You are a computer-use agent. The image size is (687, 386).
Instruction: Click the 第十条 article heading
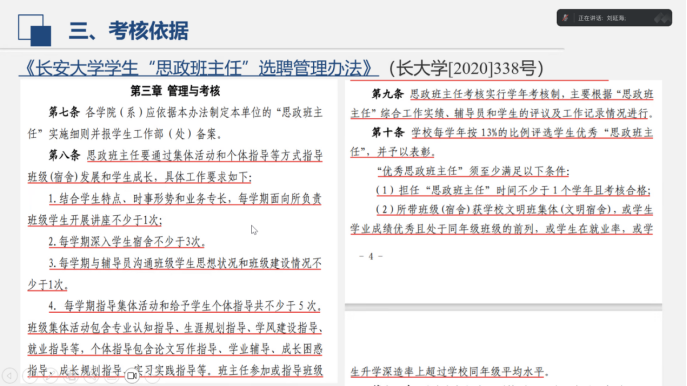pos(387,132)
